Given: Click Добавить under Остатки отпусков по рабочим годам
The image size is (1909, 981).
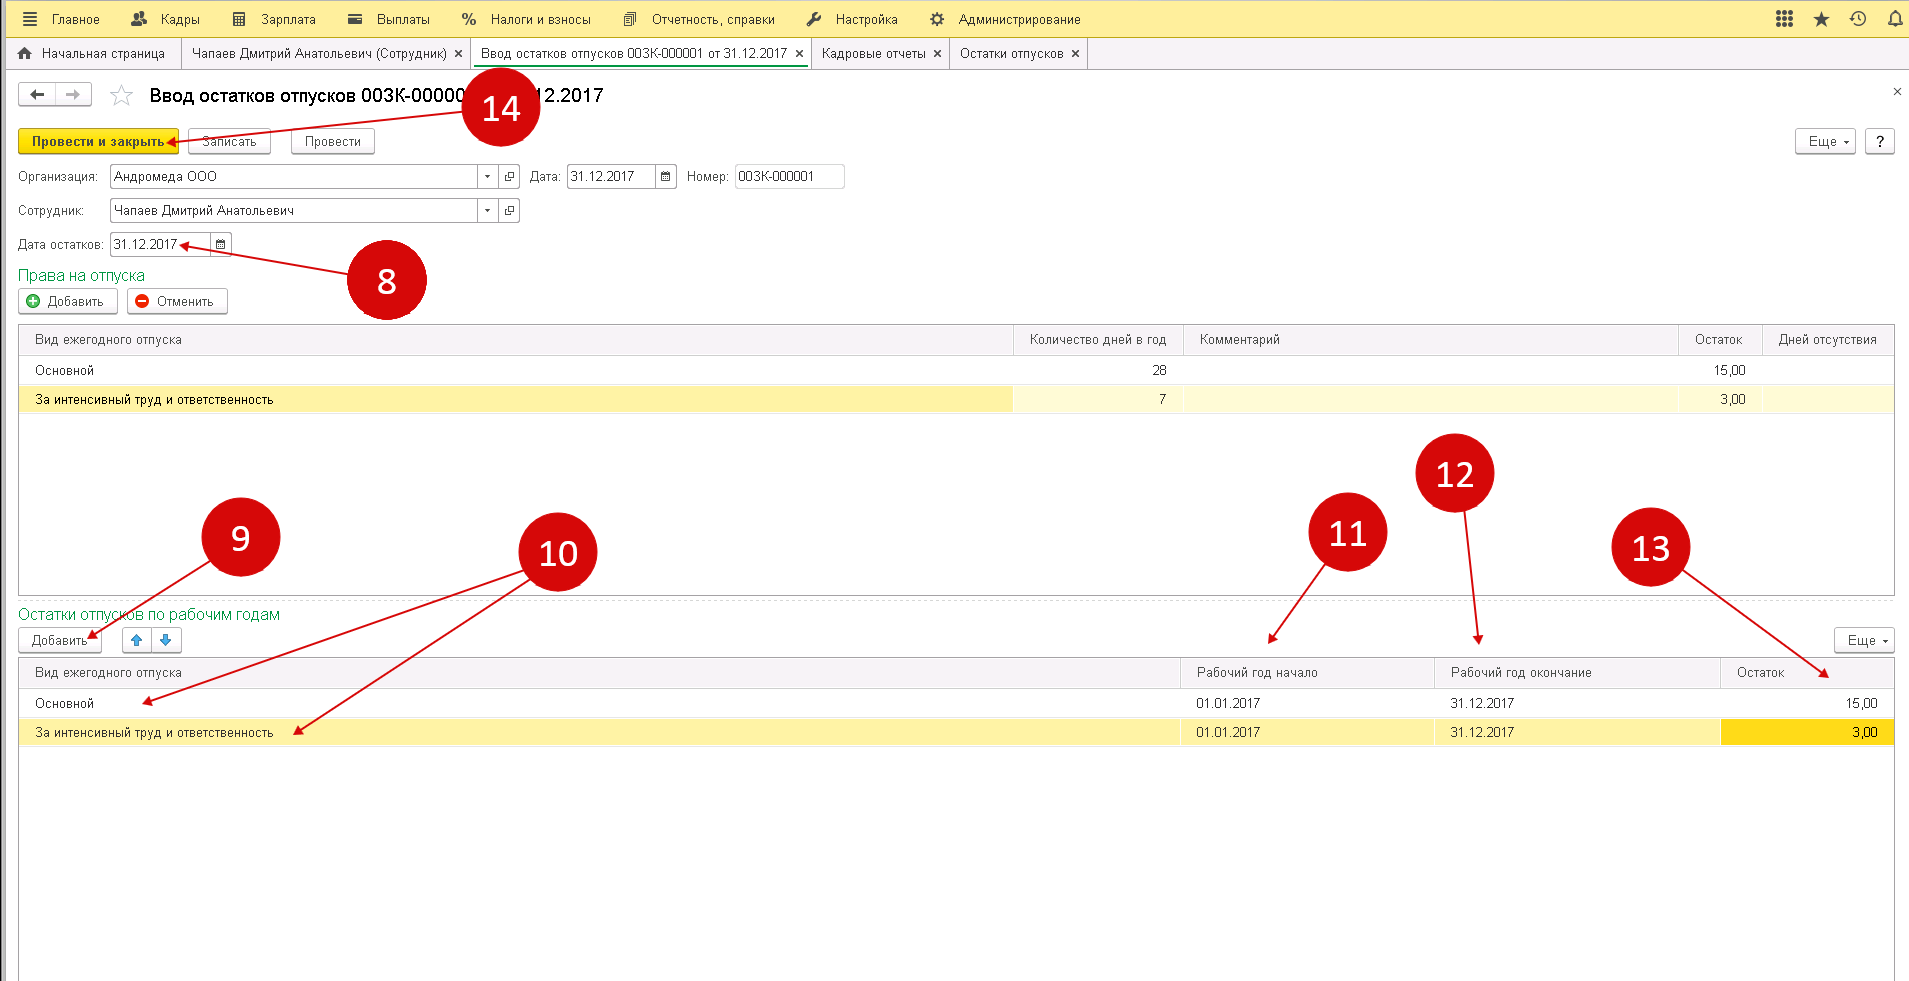Looking at the screenshot, I should (x=60, y=640).
